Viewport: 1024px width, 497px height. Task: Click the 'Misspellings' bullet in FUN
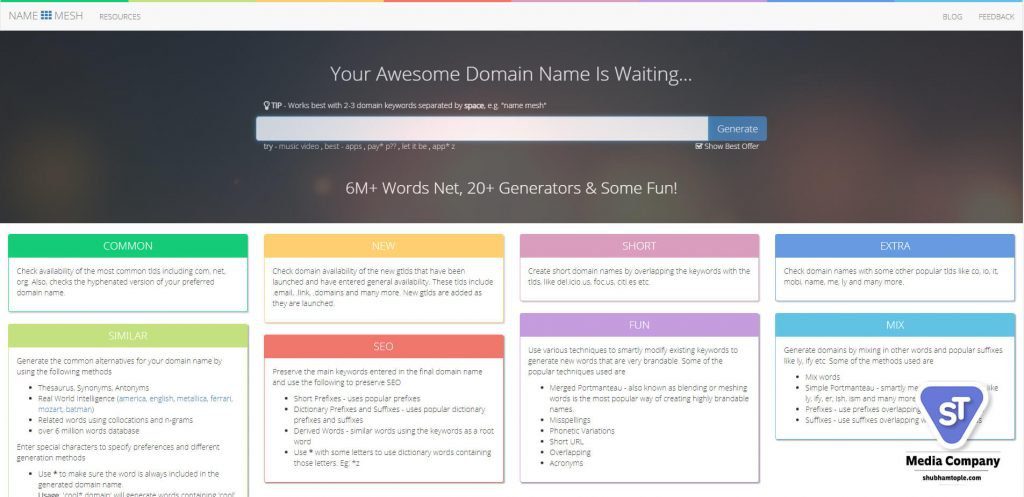coord(570,420)
